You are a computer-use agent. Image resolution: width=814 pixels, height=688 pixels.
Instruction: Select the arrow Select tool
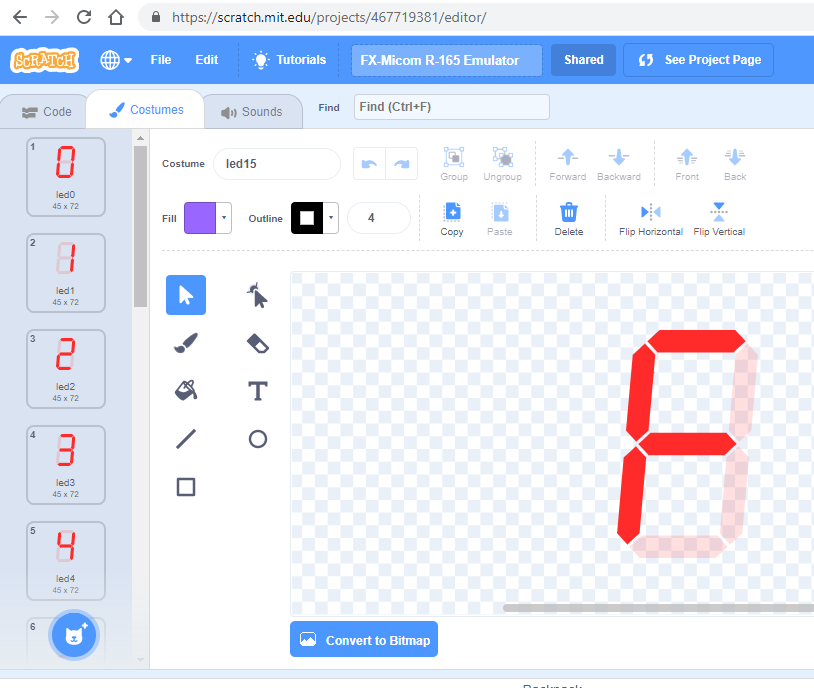(x=186, y=295)
